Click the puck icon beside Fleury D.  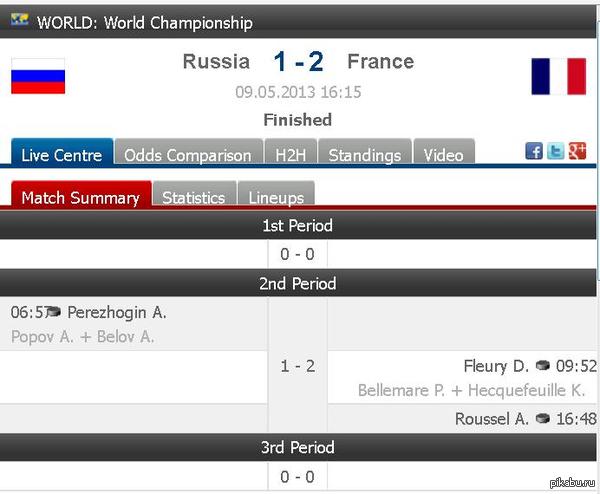pyautogui.click(x=543, y=366)
